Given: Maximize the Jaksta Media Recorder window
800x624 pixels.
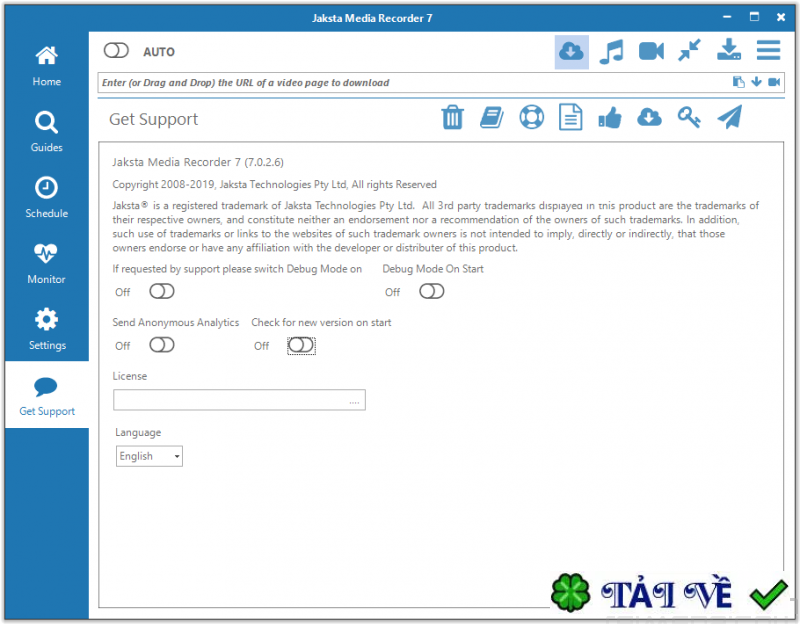Looking at the screenshot, I should 754,17.
